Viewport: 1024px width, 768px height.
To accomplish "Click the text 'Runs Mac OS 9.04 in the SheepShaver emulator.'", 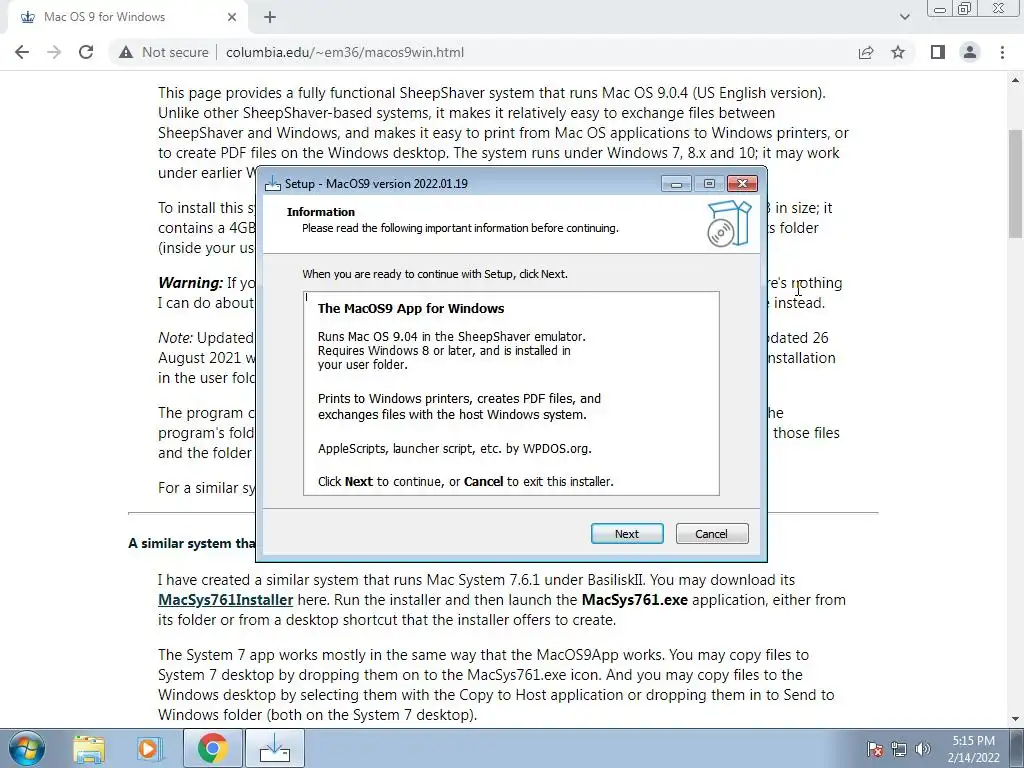I will (452, 336).
